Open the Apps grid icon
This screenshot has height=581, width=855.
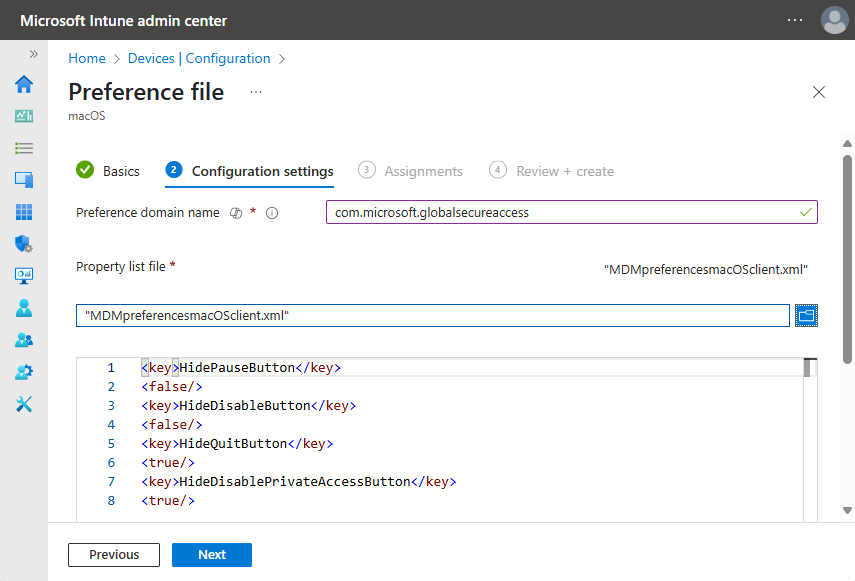23,211
